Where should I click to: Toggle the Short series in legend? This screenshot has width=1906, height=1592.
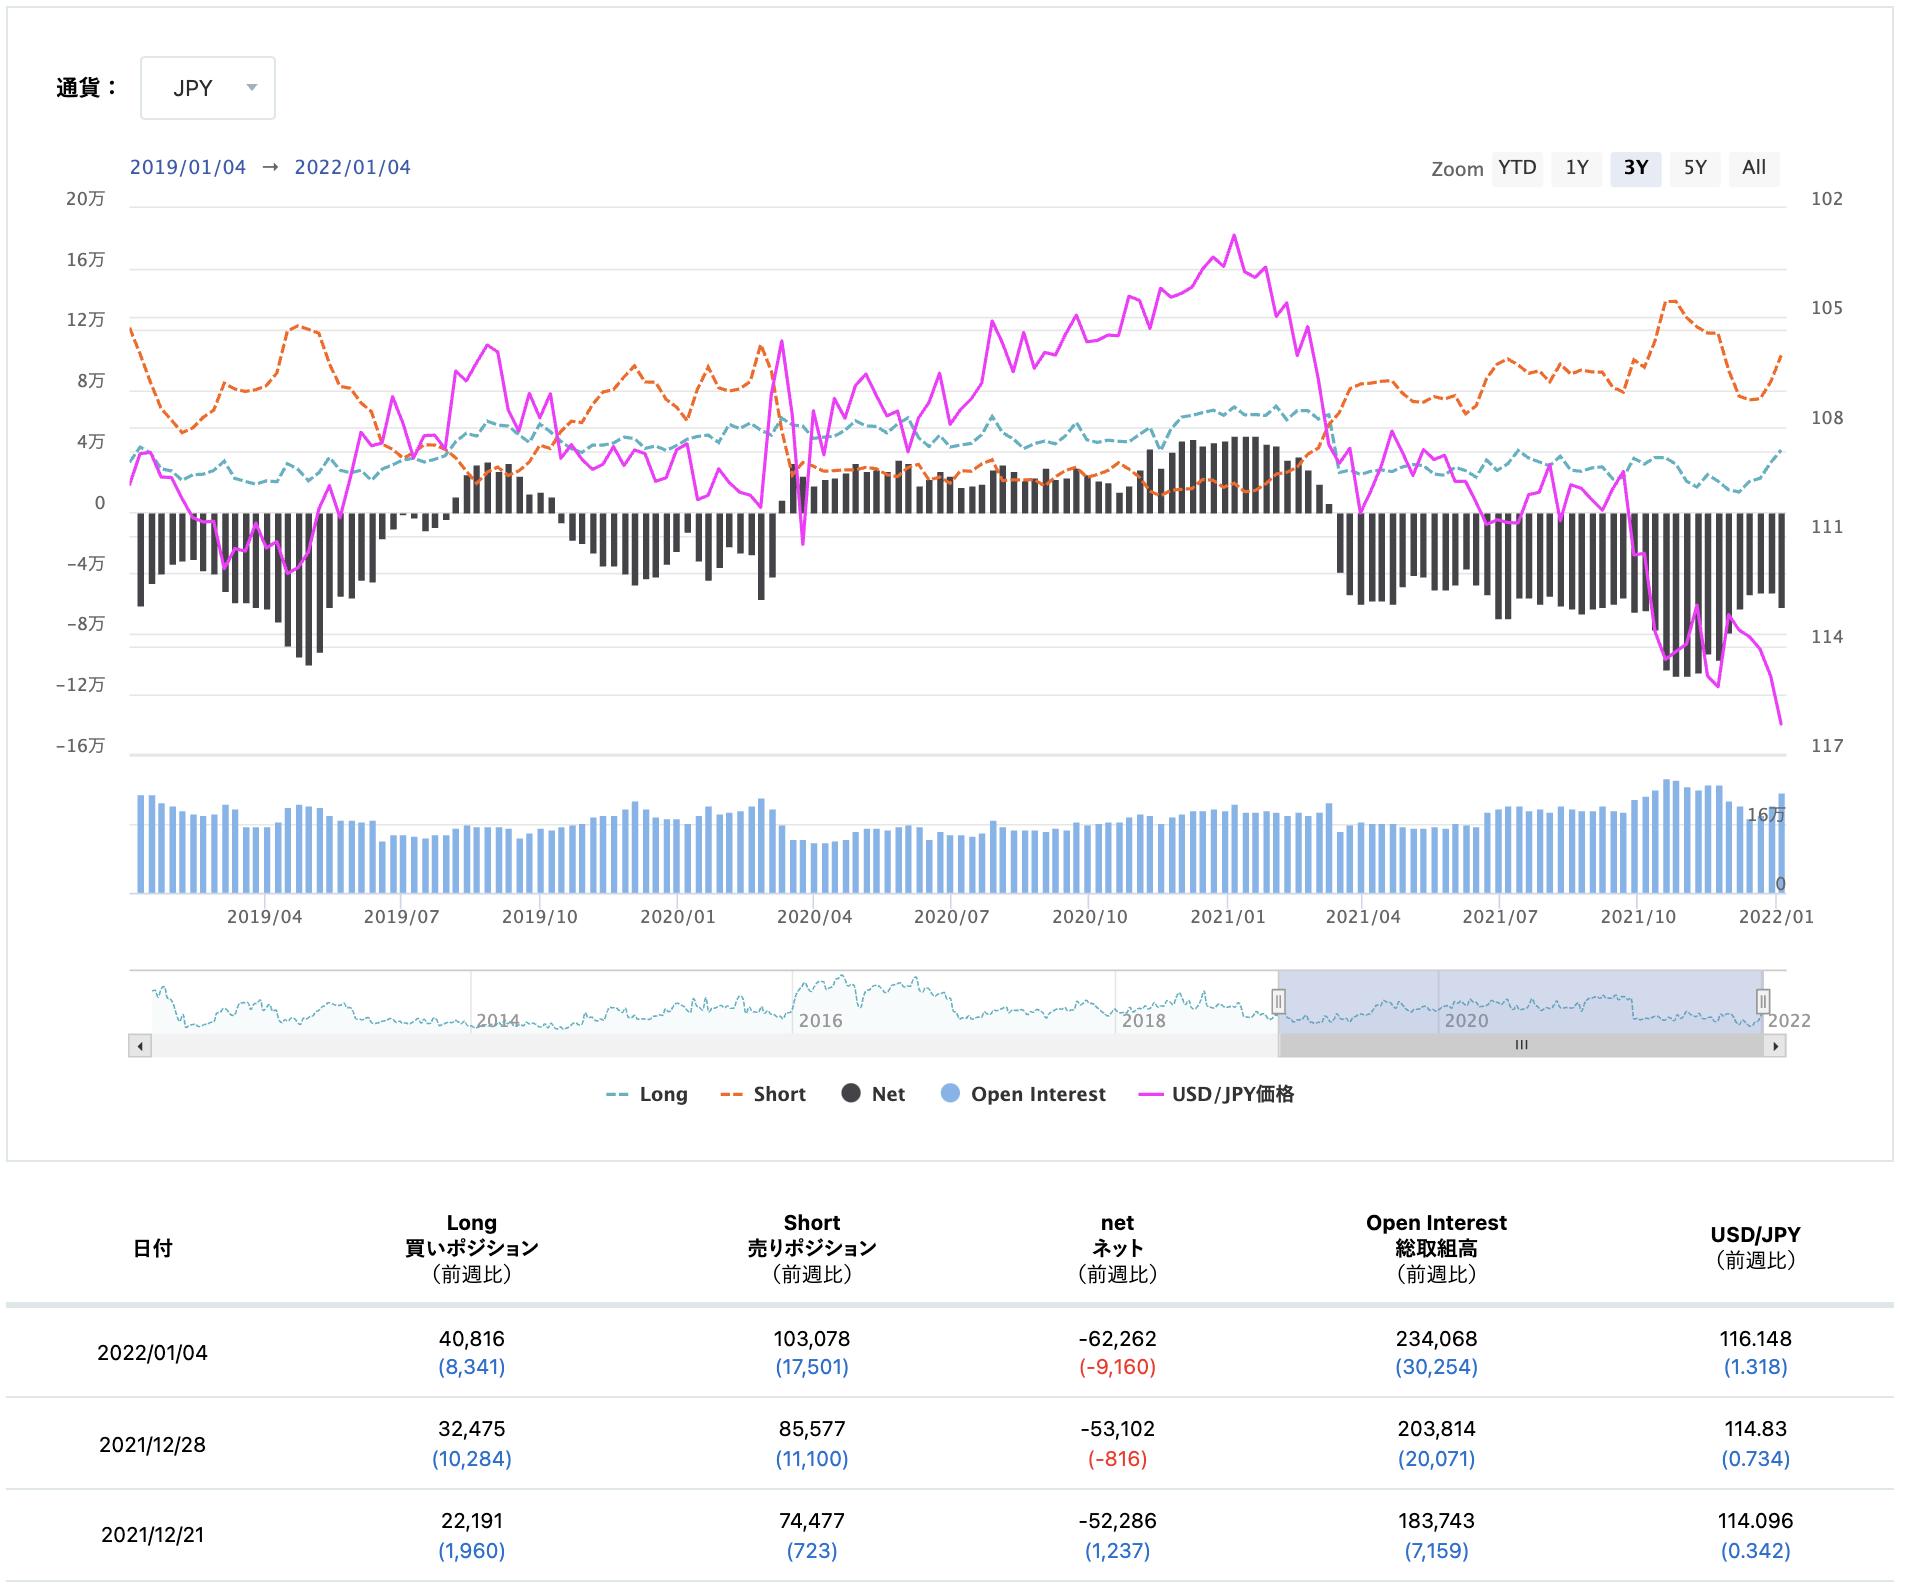[763, 1094]
